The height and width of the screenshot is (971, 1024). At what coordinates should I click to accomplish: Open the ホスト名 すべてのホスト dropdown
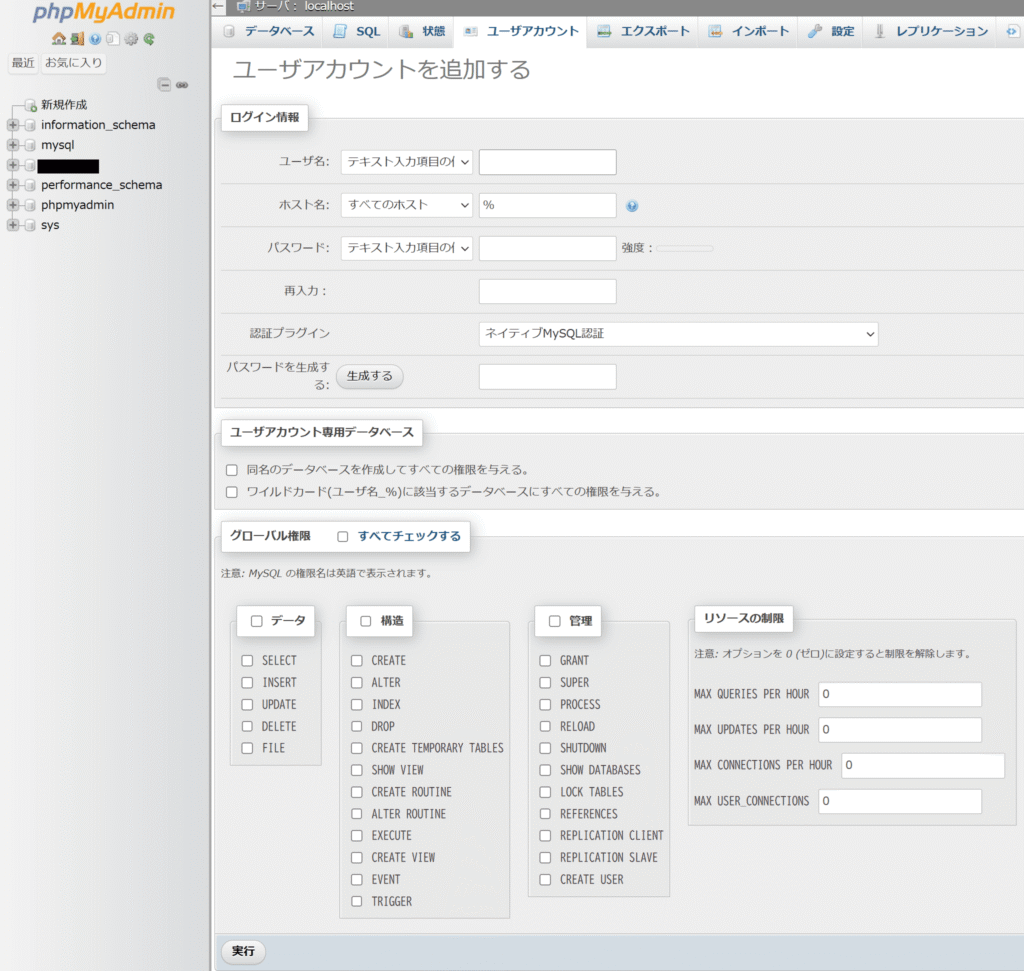pos(406,205)
